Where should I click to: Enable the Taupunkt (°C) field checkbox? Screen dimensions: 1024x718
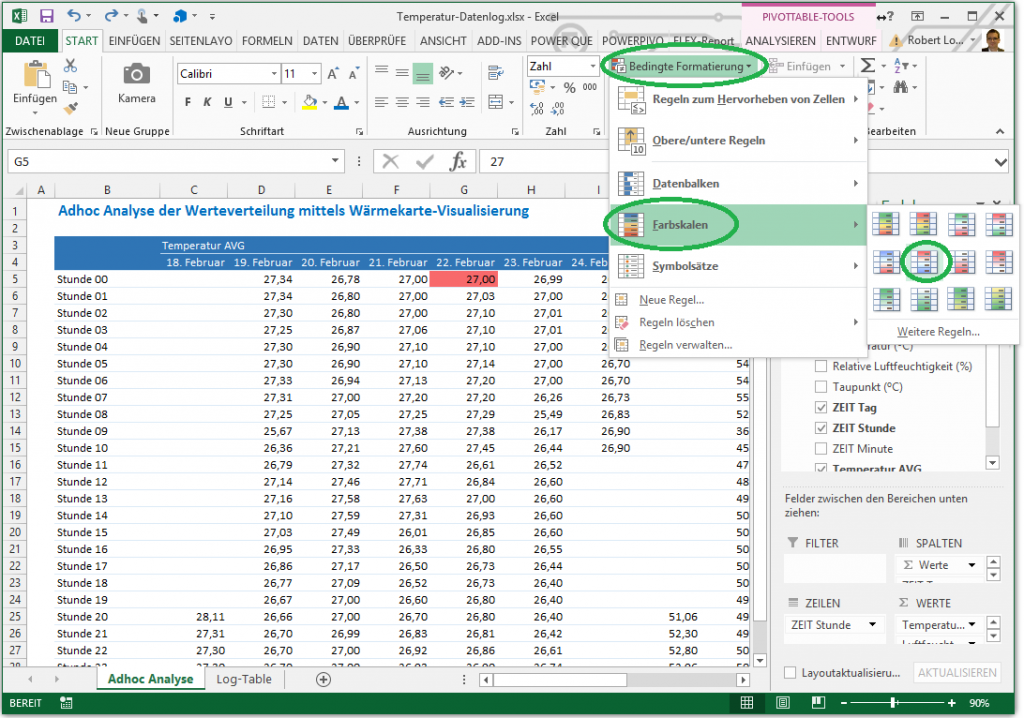(x=821, y=387)
